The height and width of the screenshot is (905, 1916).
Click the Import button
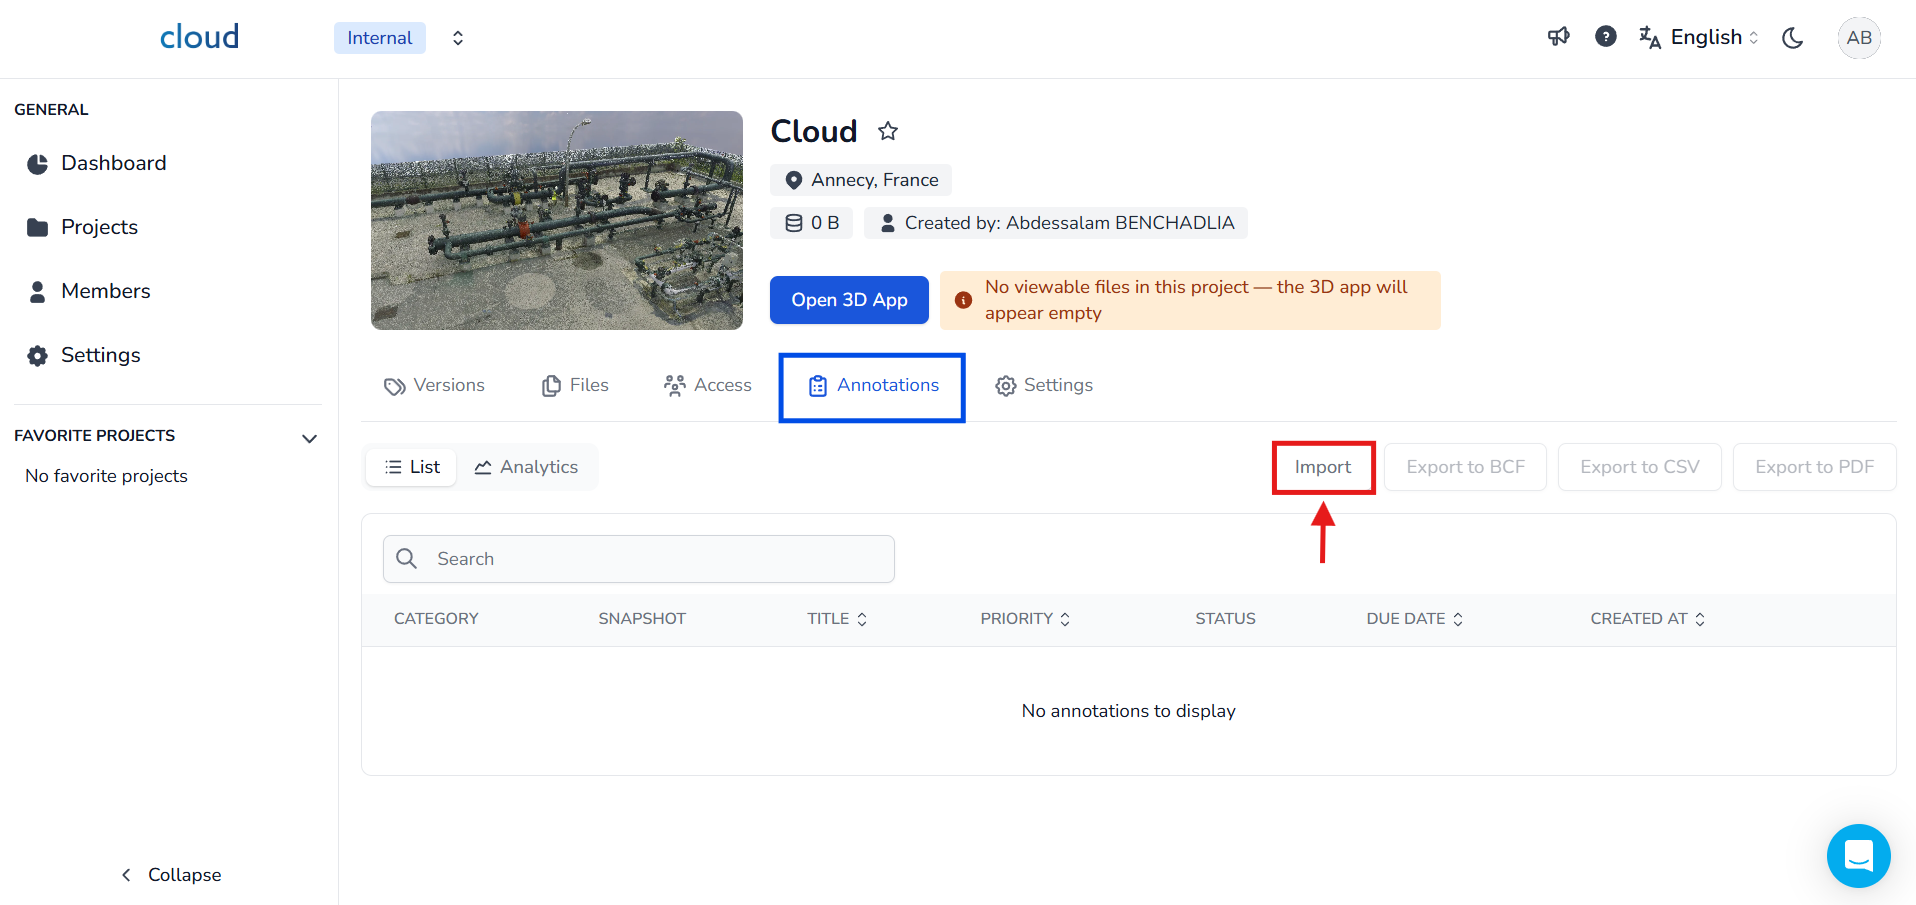1322,467
